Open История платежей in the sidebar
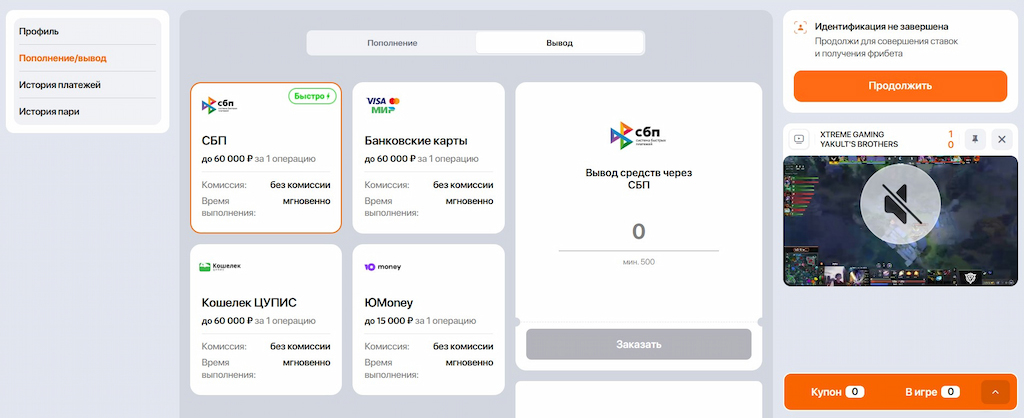Image resolution: width=1024 pixels, height=418 pixels. point(86,85)
